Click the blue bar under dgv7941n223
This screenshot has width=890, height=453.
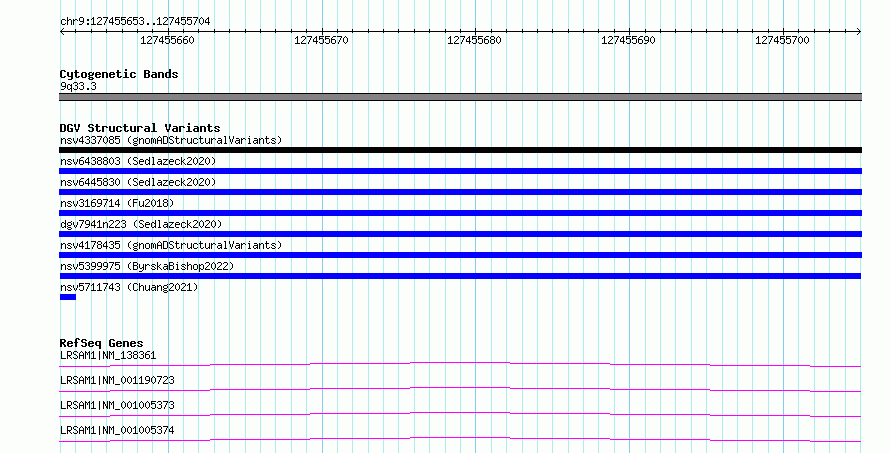tap(460, 234)
